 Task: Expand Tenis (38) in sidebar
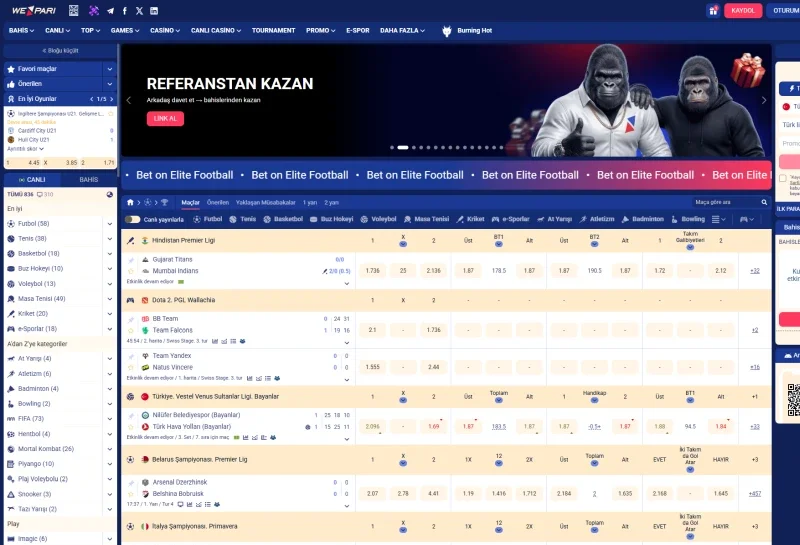(x=110, y=239)
